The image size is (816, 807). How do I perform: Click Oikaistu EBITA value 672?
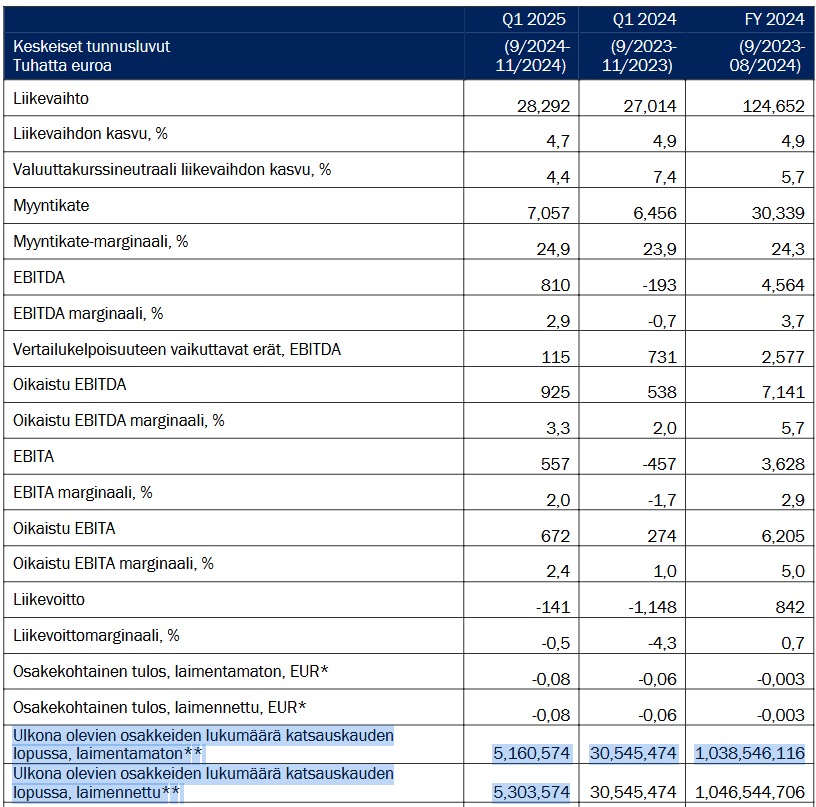(555, 536)
